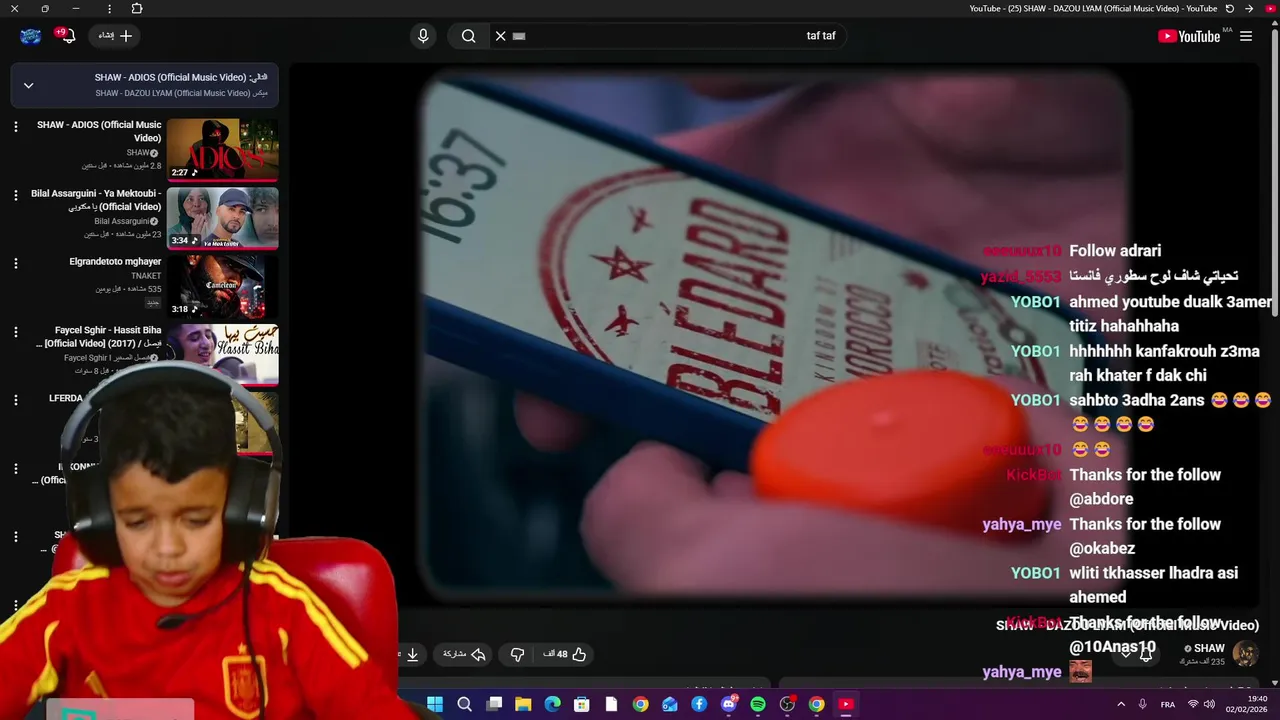Image resolution: width=1280 pixels, height=720 pixels.
Task: Open TNAKET channel name
Action: [x=146, y=276]
